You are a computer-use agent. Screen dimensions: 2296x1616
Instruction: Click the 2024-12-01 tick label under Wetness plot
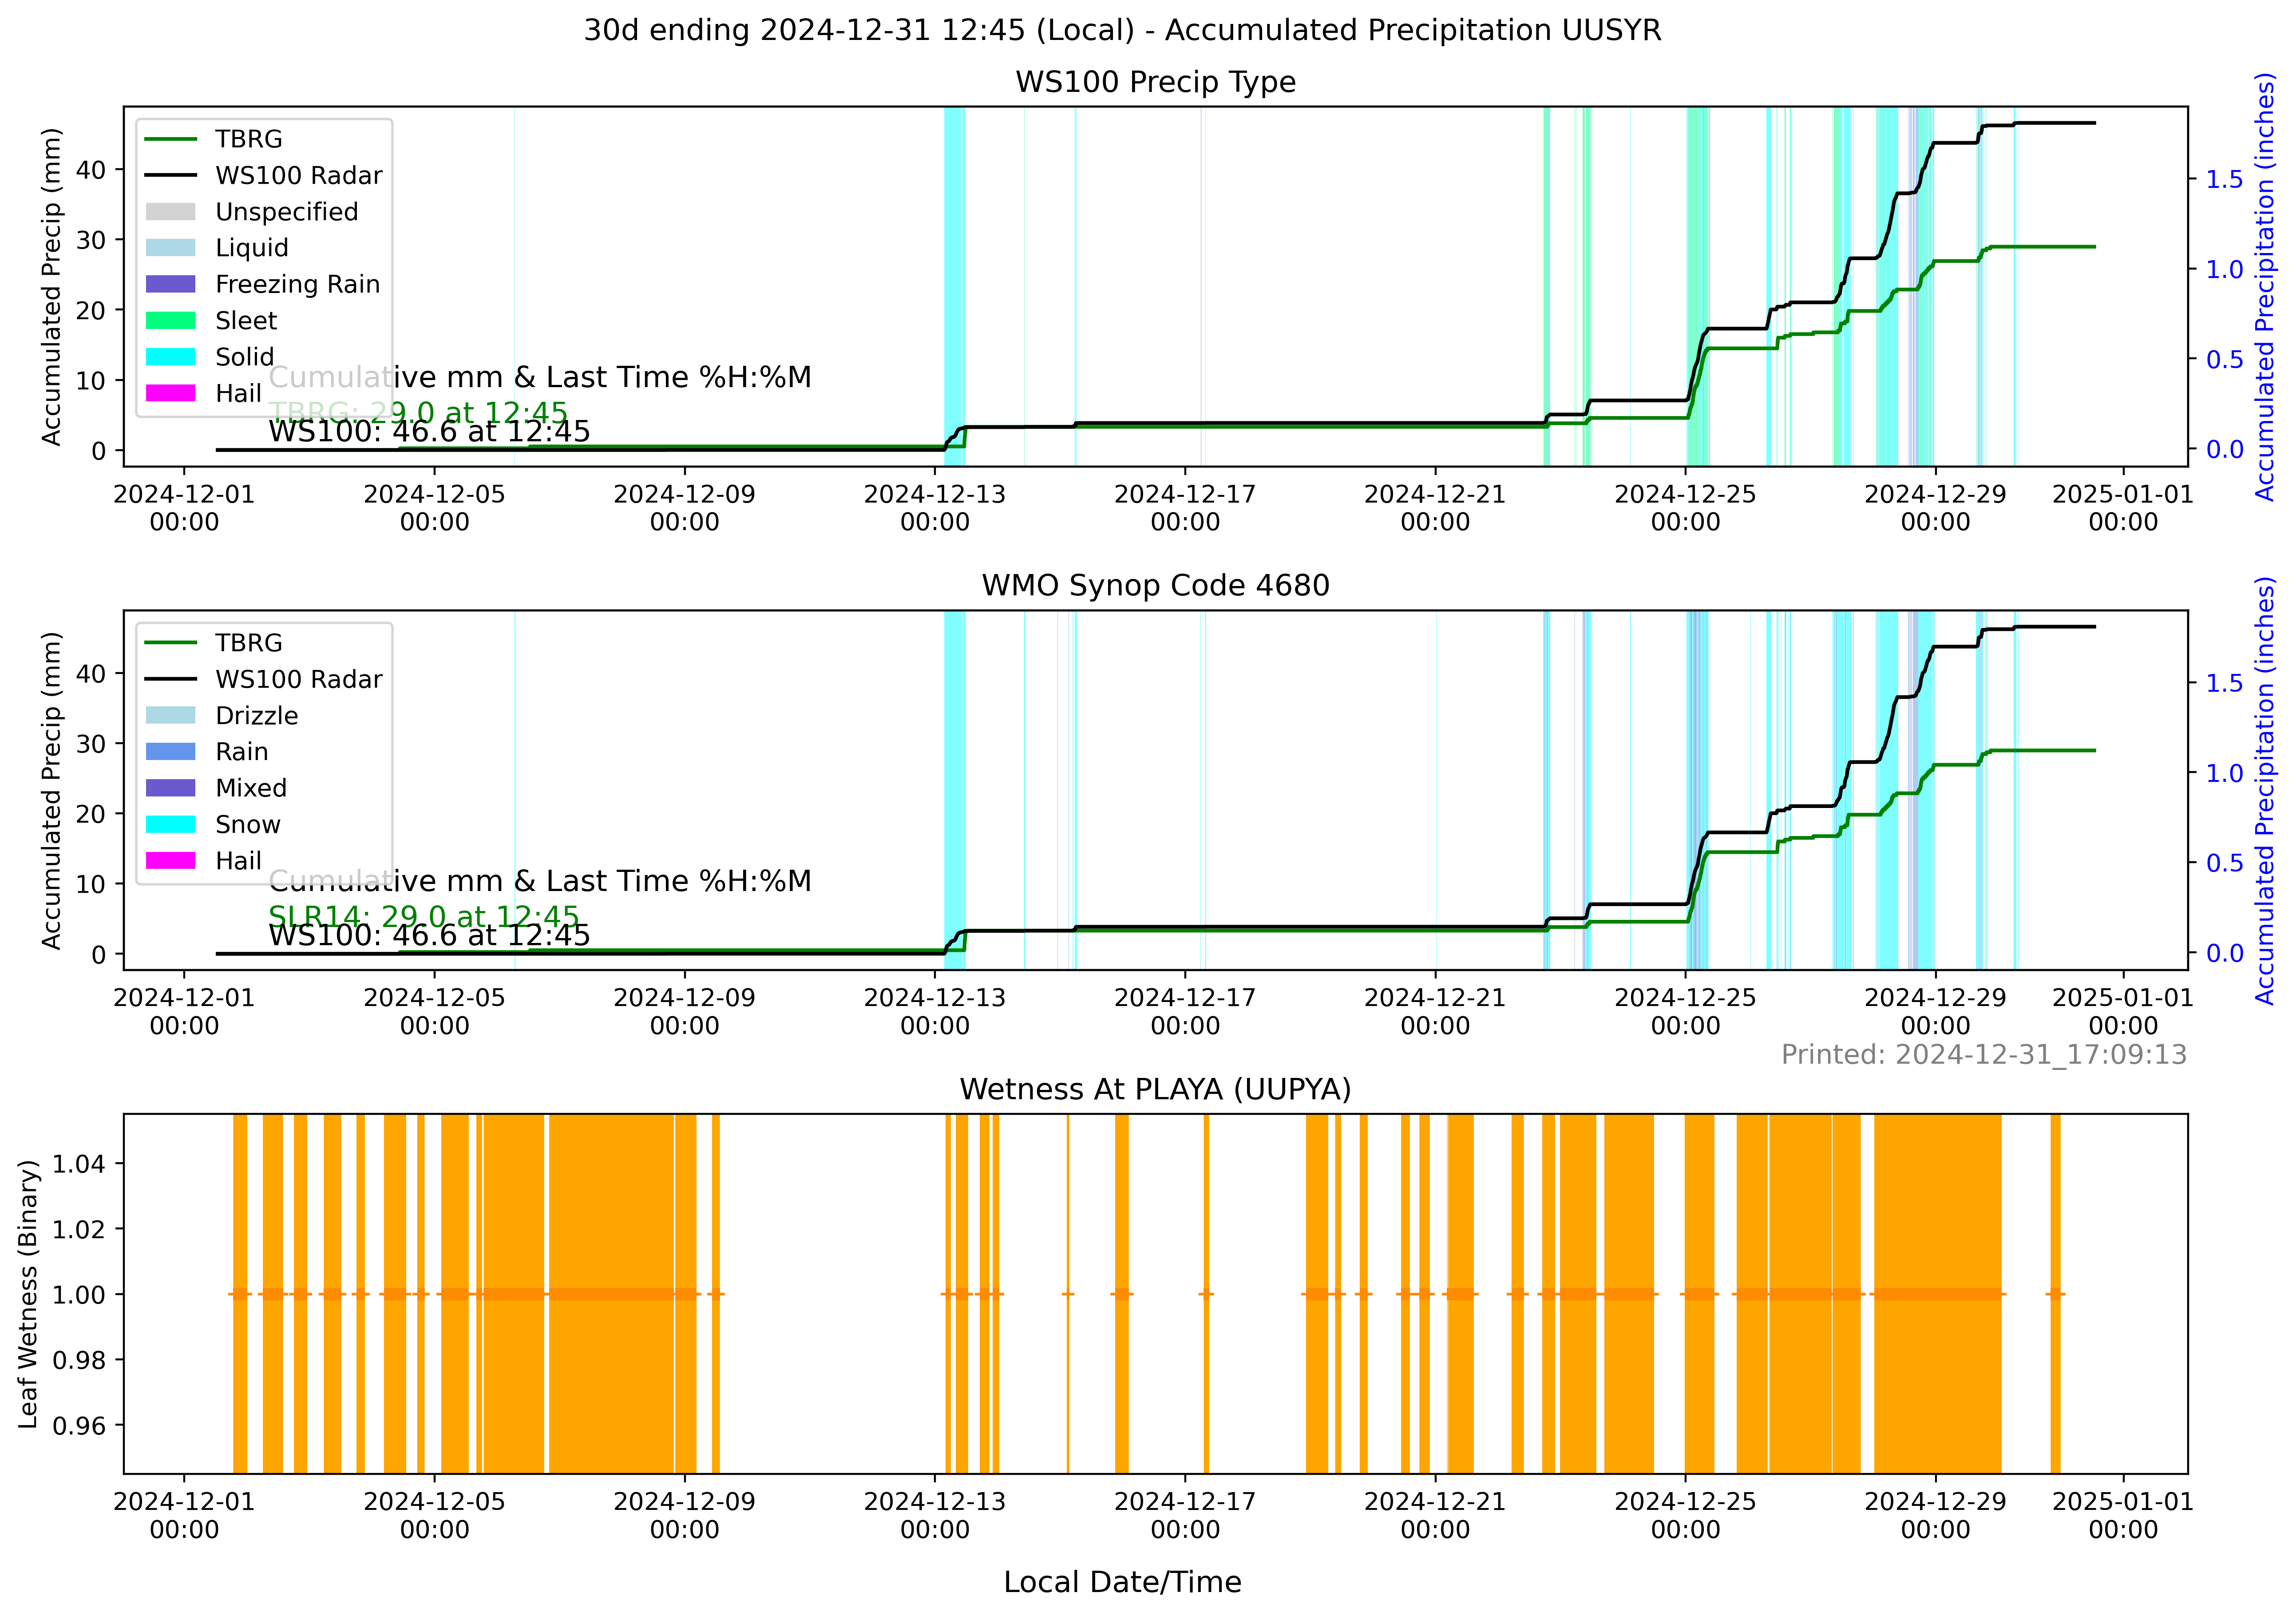click(184, 1516)
